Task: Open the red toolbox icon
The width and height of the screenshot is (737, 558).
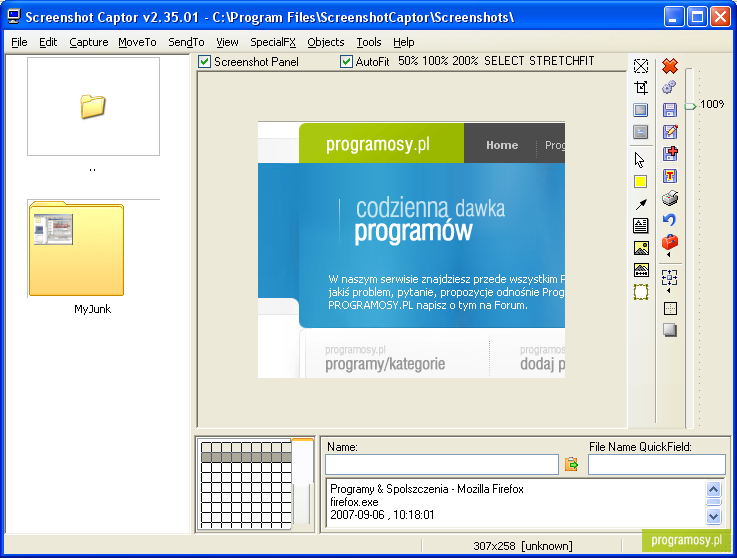Action: (x=670, y=242)
